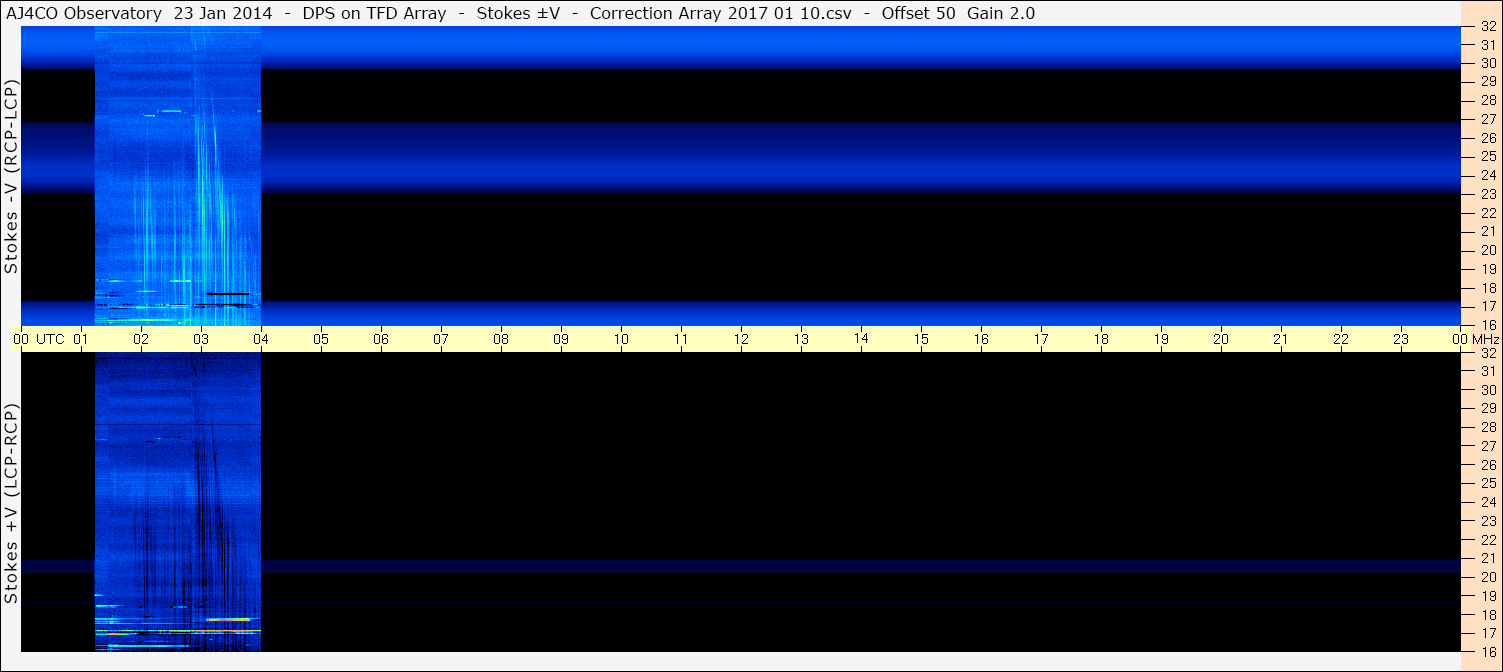This screenshot has width=1503, height=672.
Task: Select the 02 hour marker on time axis
Action: click(x=141, y=339)
